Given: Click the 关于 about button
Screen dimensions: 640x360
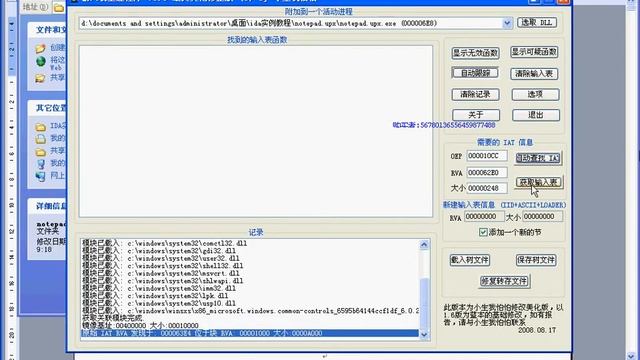Looking at the screenshot, I should [476, 115].
